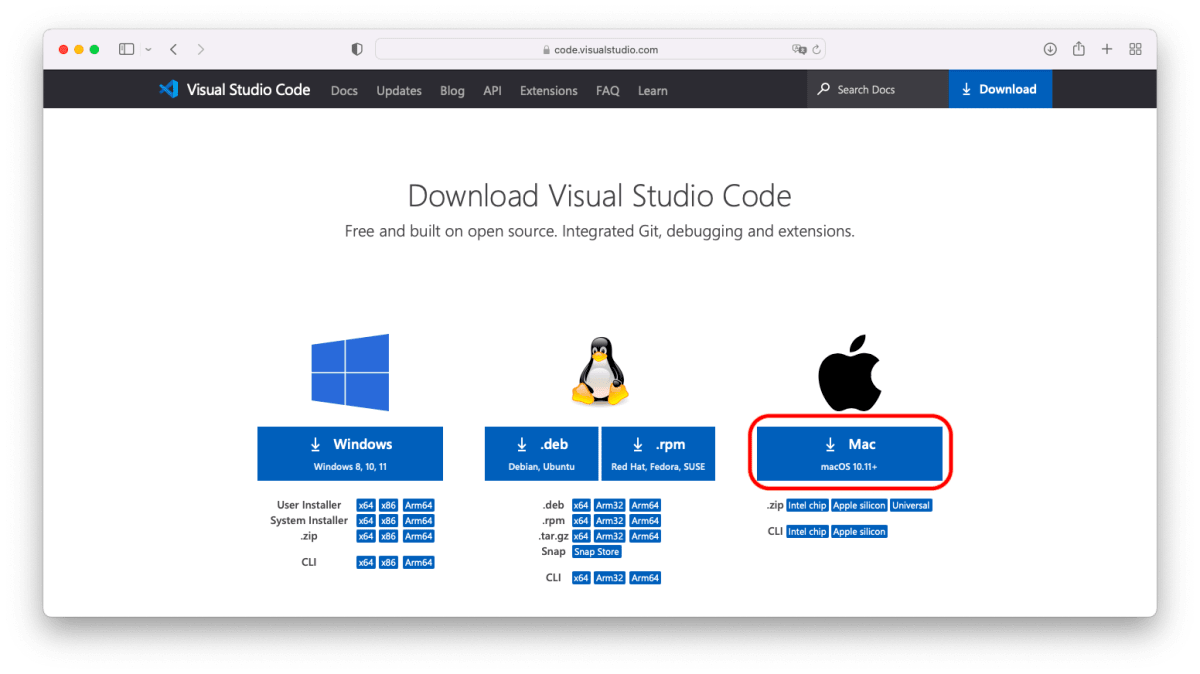This screenshot has height=674, width=1200.
Task: Click the translate icon in the address bar
Action: [798, 49]
